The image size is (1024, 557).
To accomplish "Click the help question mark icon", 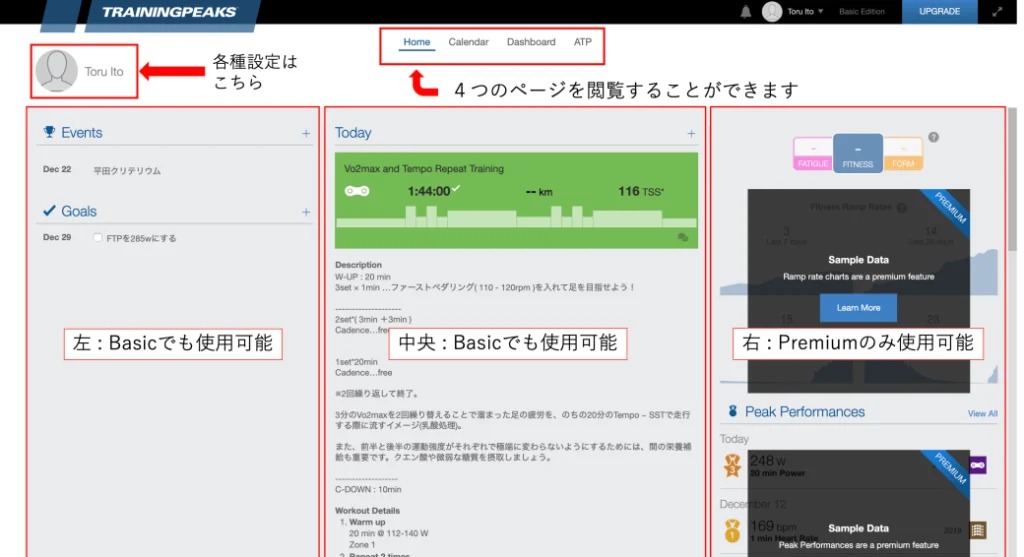I will 934,137.
